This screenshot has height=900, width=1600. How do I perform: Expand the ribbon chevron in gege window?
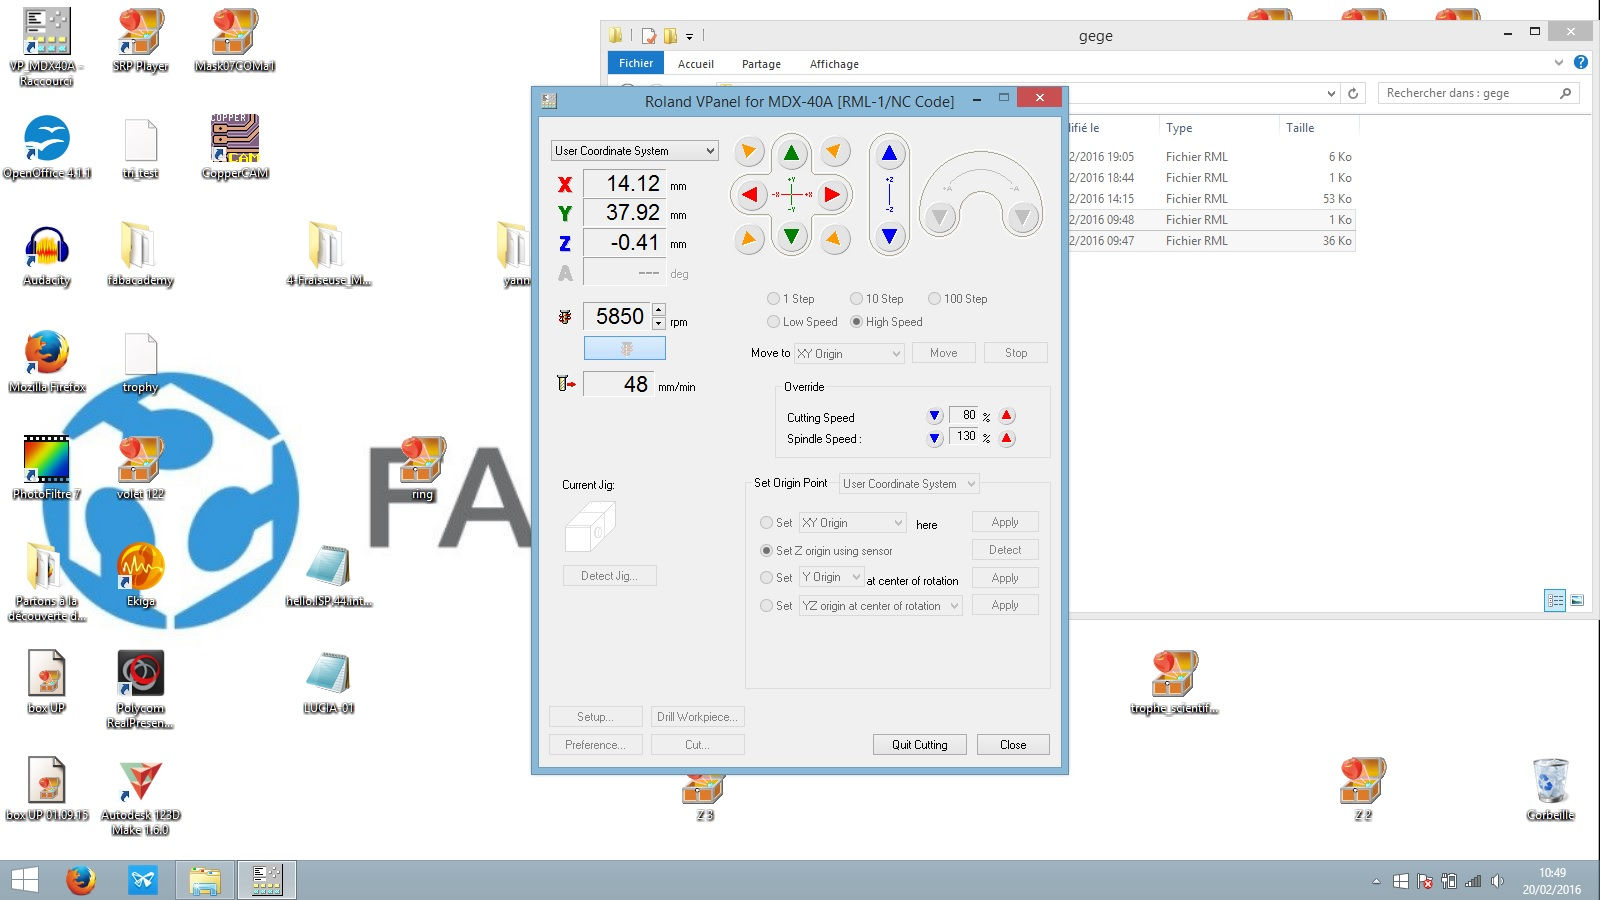(x=1558, y=62)
